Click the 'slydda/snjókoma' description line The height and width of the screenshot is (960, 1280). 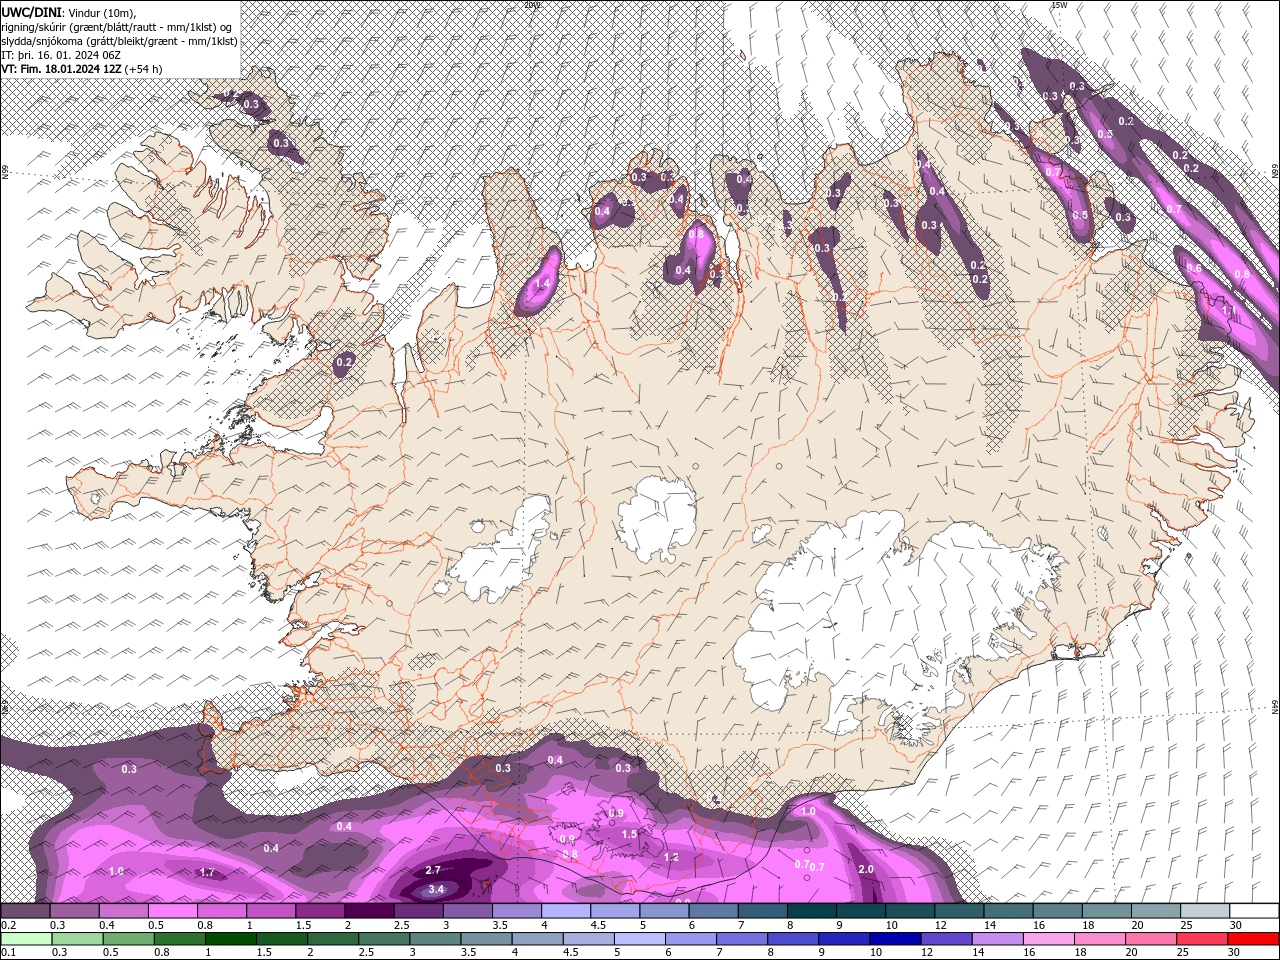pyautogui.click(x=119, y=40)
